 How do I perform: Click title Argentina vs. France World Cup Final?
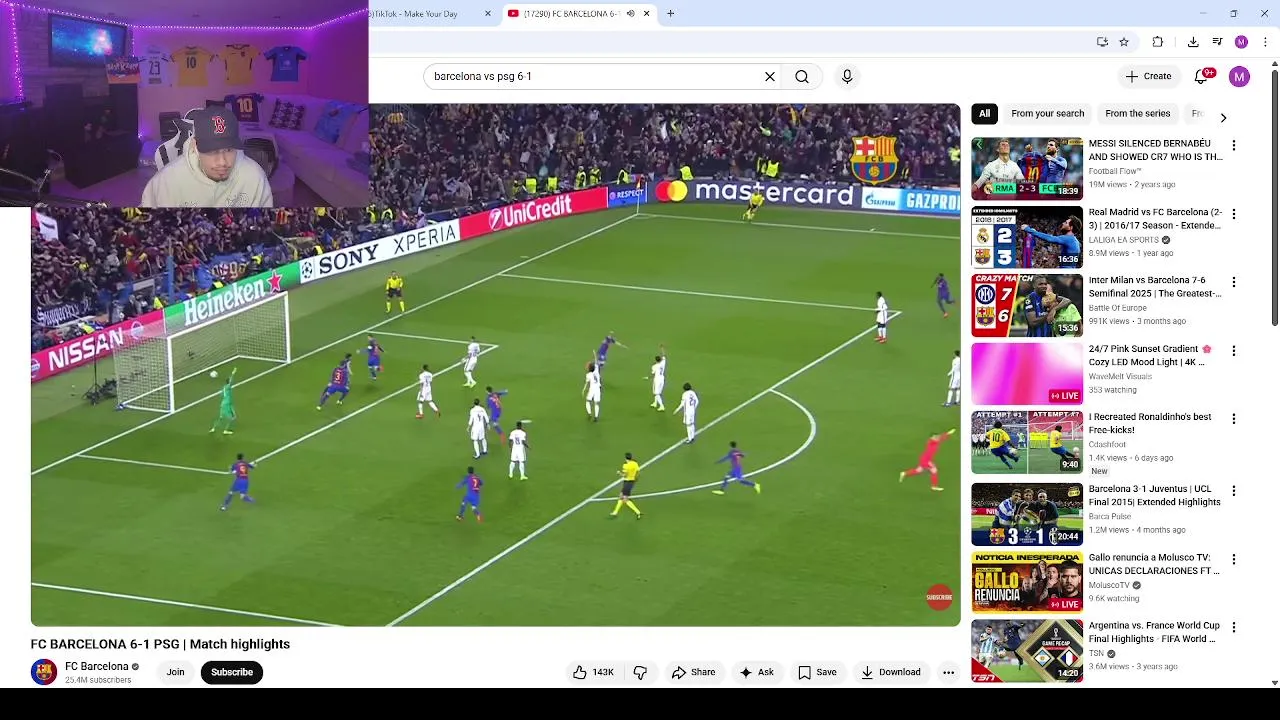pyautogui.click(x=1154, y=632)
